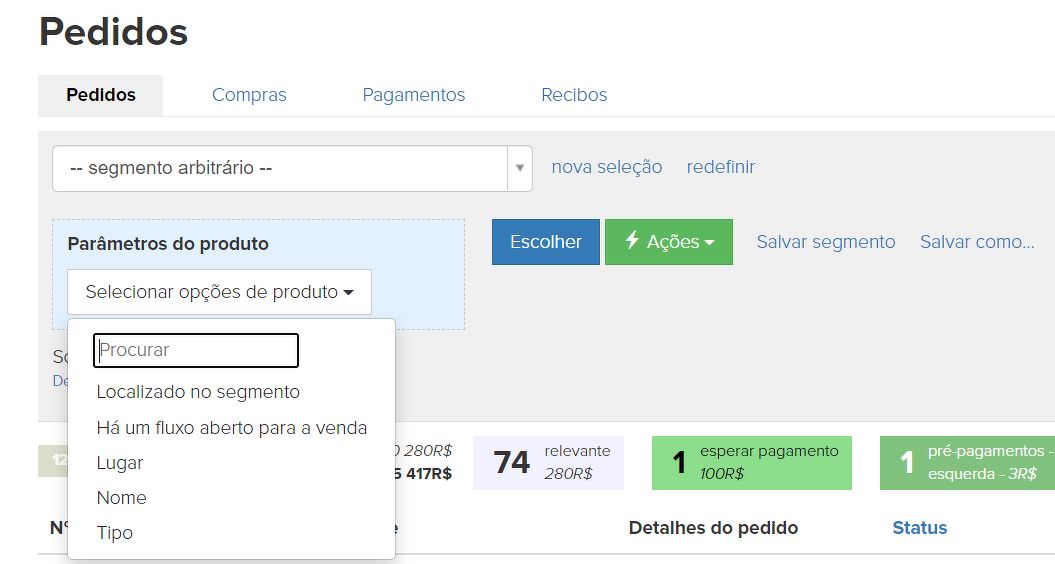The width and height of the screenshot is (1055, 564).
Task: Open the green Ações dropdown menu
Action: click(x=668, y=242)
